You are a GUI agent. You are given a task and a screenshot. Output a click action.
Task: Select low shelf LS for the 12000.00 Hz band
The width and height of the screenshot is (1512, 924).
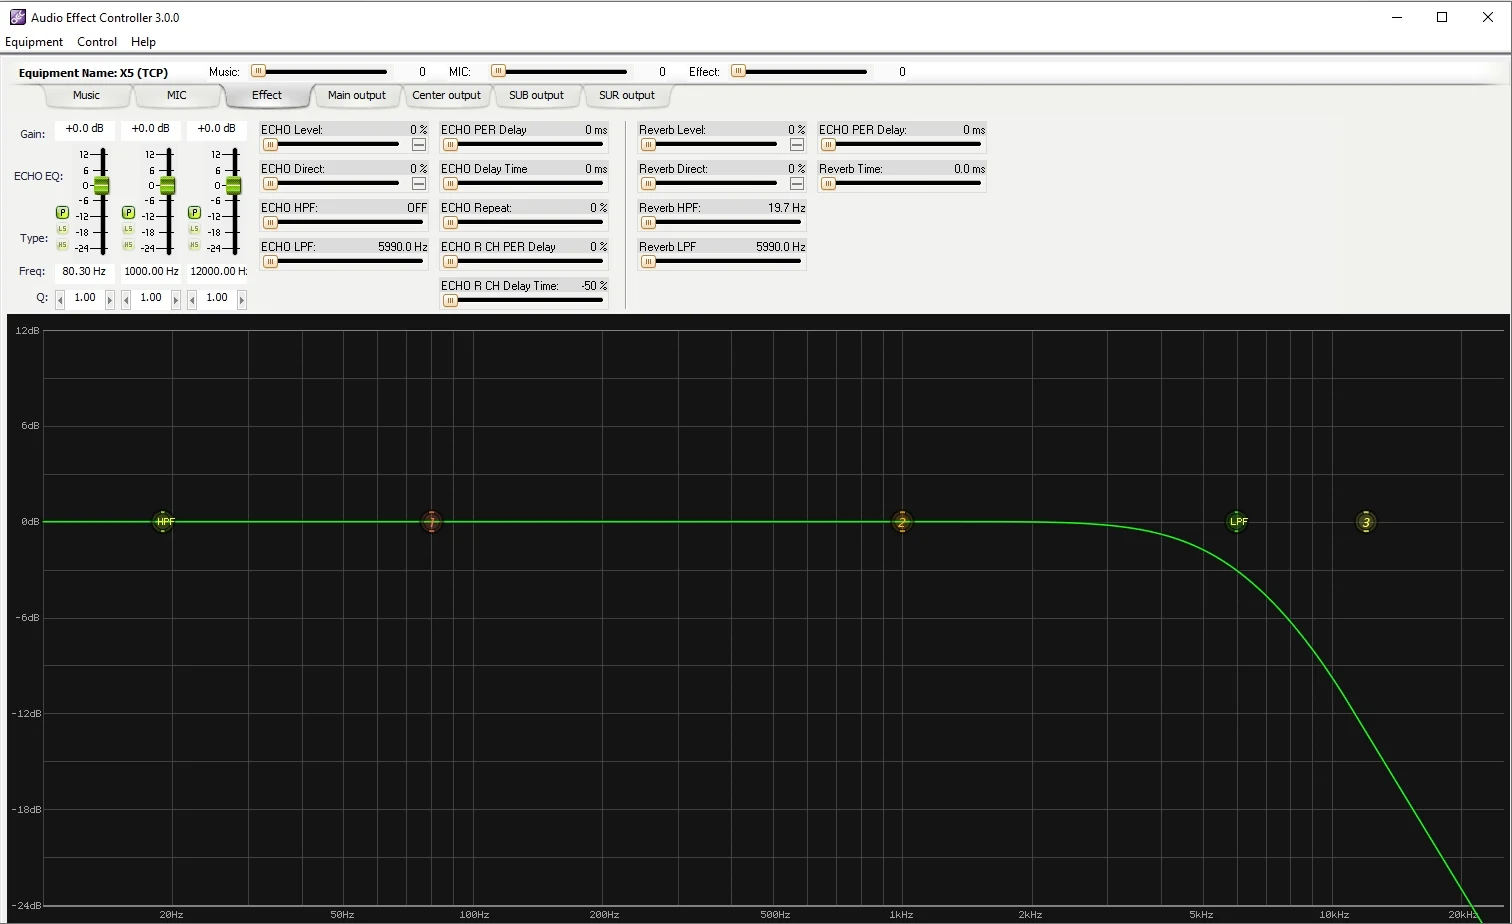coord(194,230)
